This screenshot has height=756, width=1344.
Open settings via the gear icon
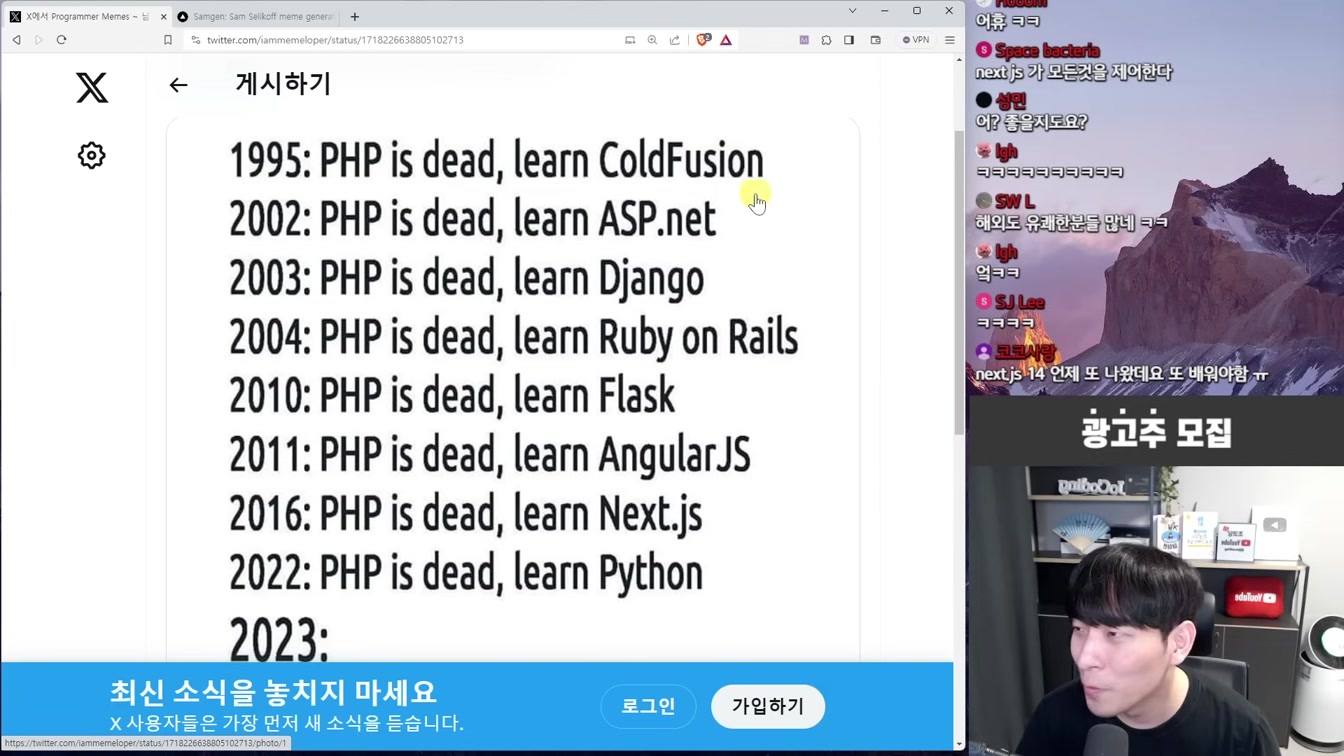point(91,155)
